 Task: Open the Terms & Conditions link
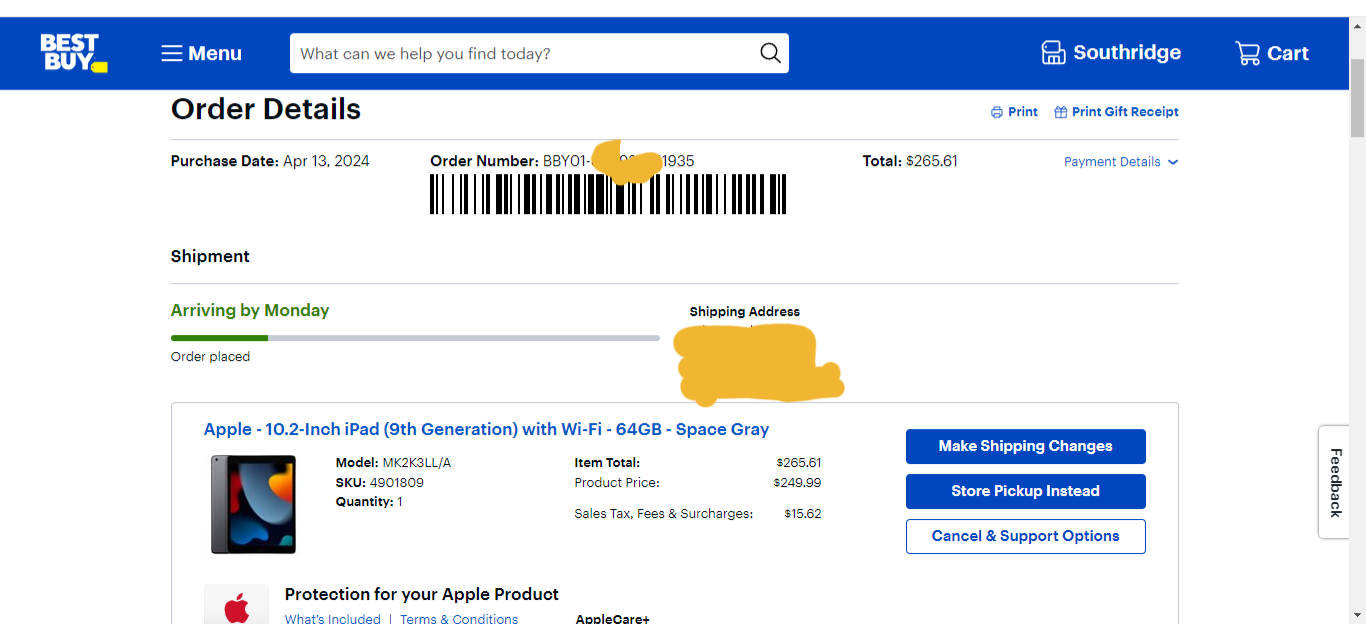pos(459,618)
